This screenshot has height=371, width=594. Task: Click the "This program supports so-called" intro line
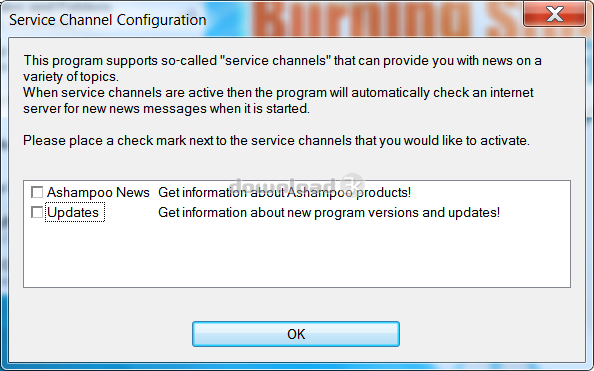click(x=282, y=61)
